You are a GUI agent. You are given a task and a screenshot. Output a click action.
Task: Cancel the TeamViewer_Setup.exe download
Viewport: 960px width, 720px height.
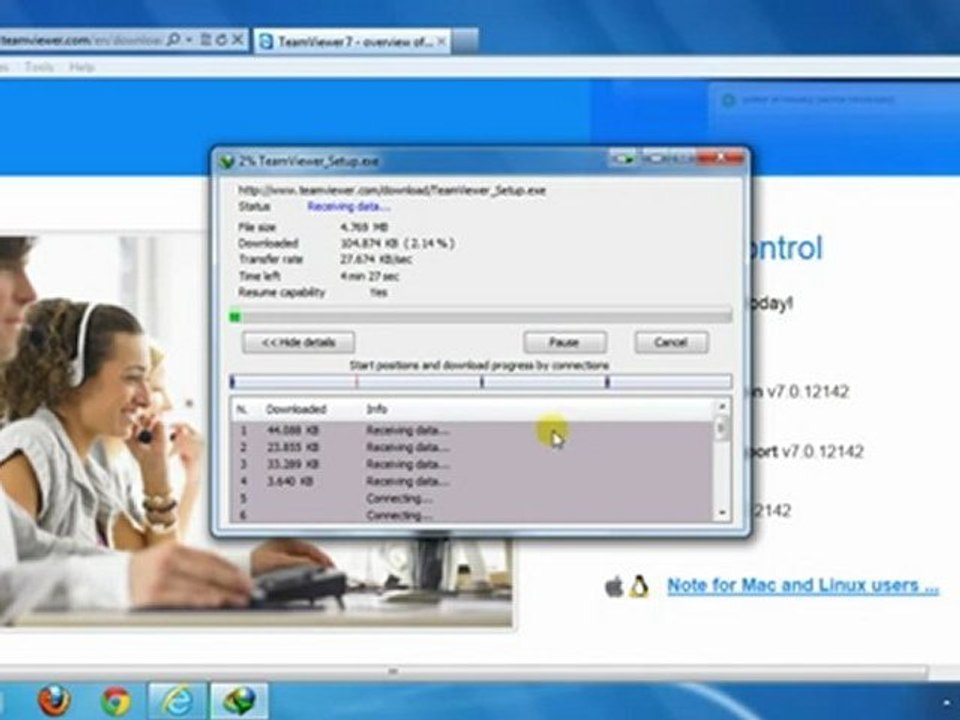coord(671,342)
